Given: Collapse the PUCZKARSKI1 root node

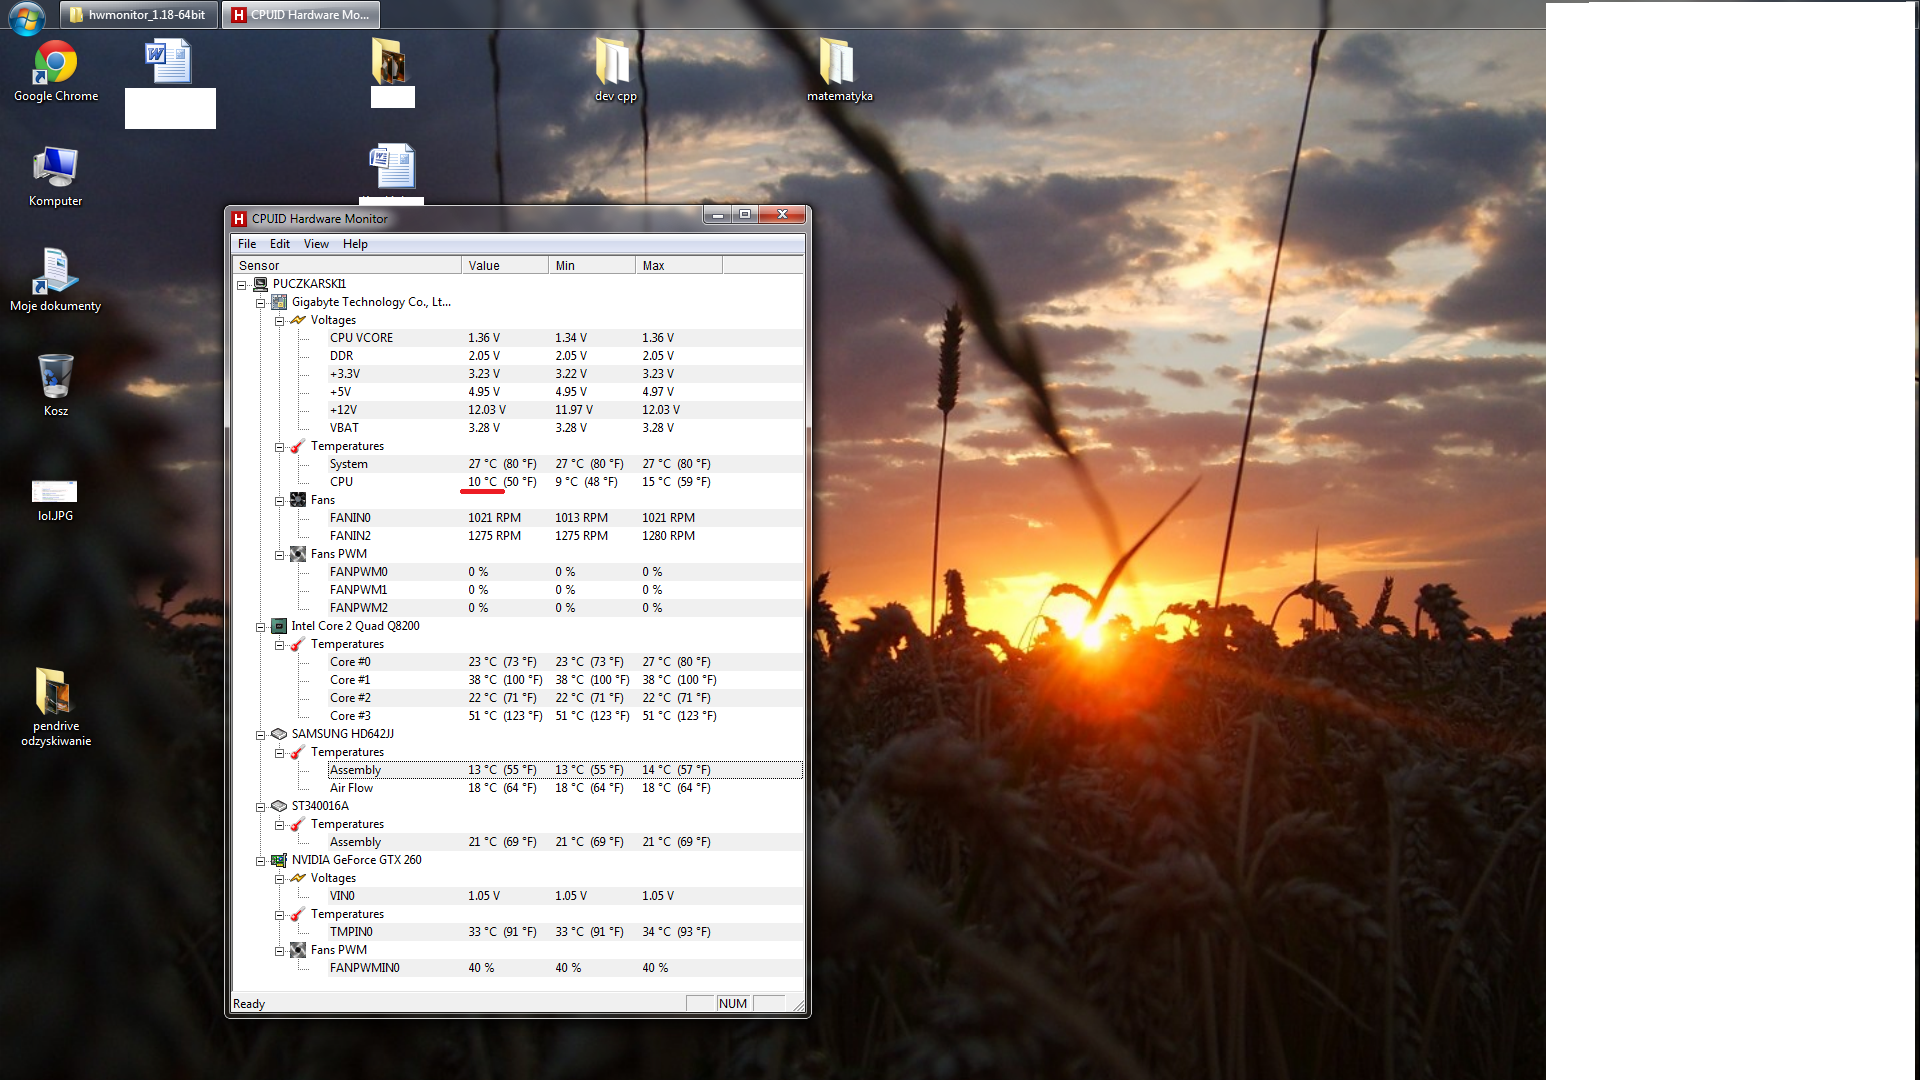Looking at the screenshot, I should pyautogui.click(x=242, y=285).
